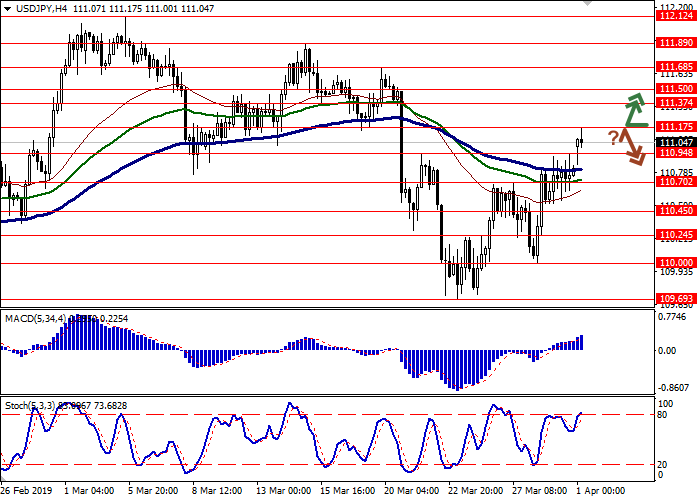Select the MACD(5,34,4) indicator label
This screenshot has height=500, width=700.
pyautogui.click(x=36, y=291)
